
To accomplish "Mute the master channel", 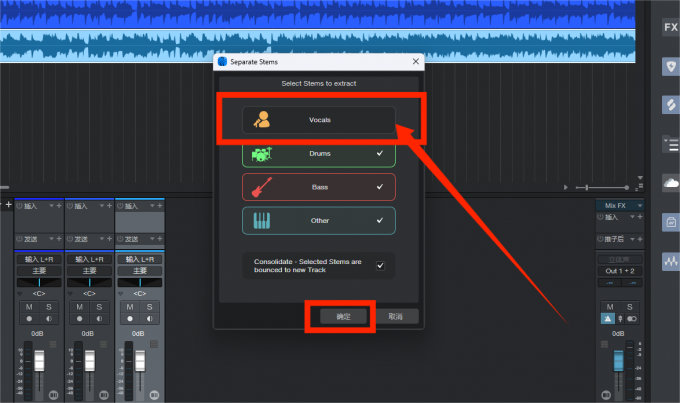I will [610, 307].
